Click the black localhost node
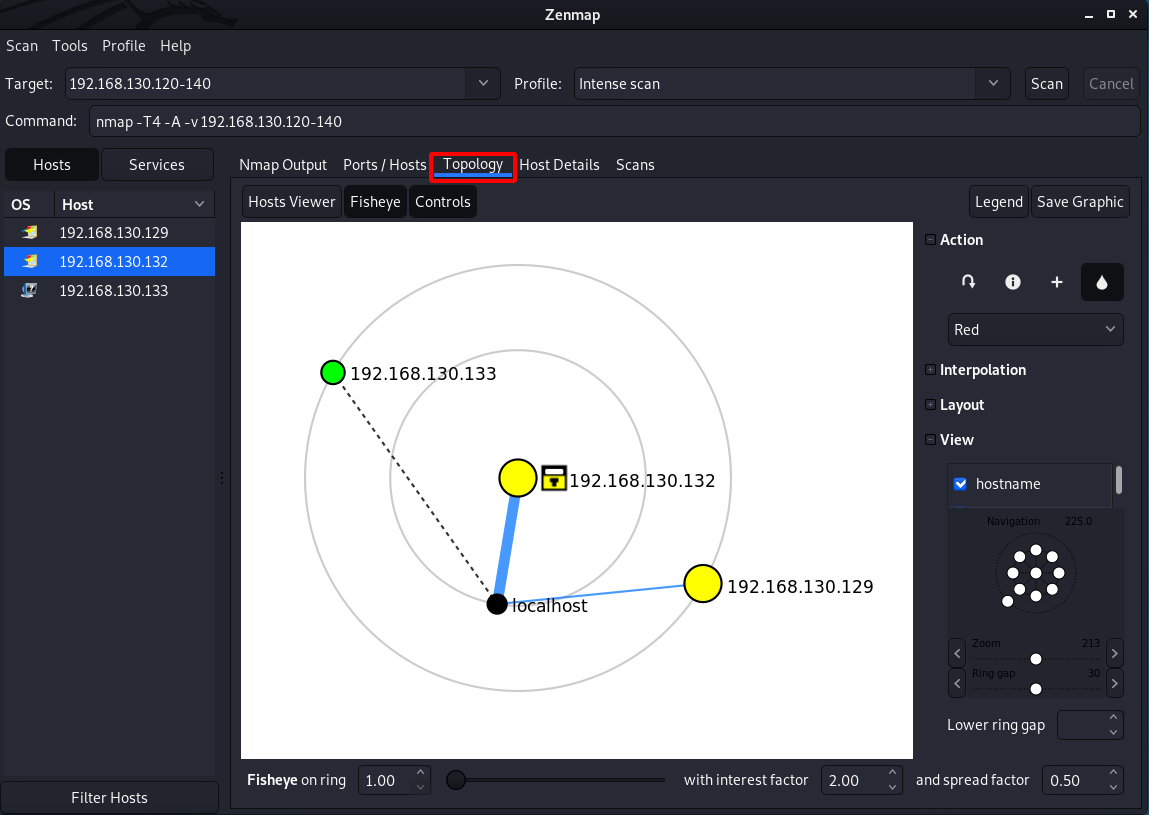 497,604
